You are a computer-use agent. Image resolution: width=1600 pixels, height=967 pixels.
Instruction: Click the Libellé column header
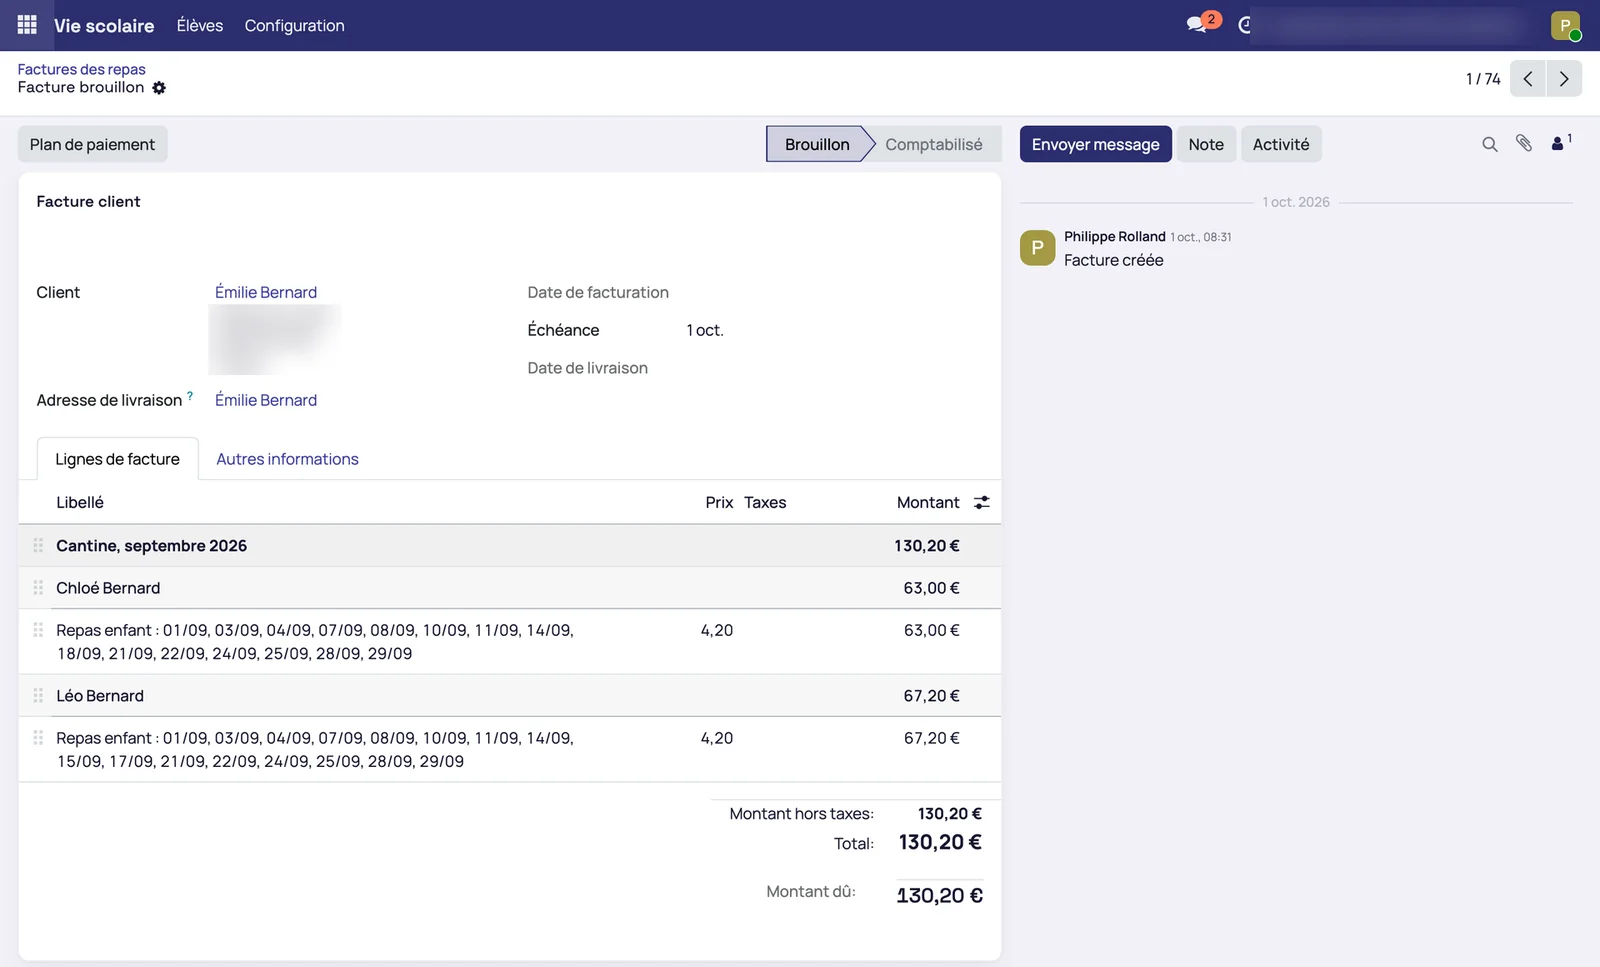click(80, 502)
